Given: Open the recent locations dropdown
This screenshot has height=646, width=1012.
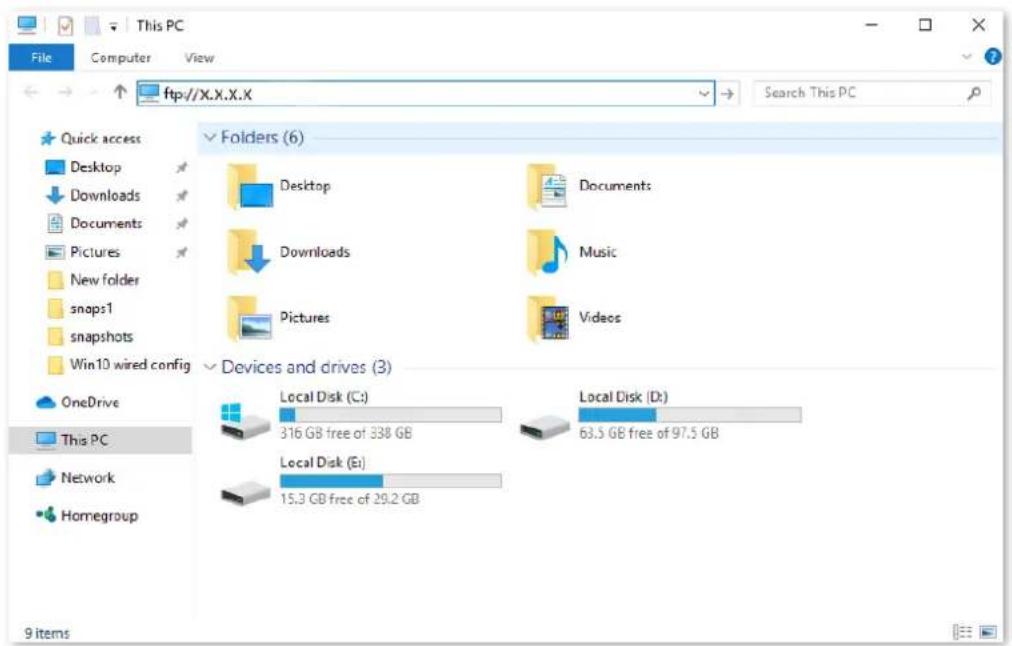Looking at the screenshot, I should pos(94,93).
